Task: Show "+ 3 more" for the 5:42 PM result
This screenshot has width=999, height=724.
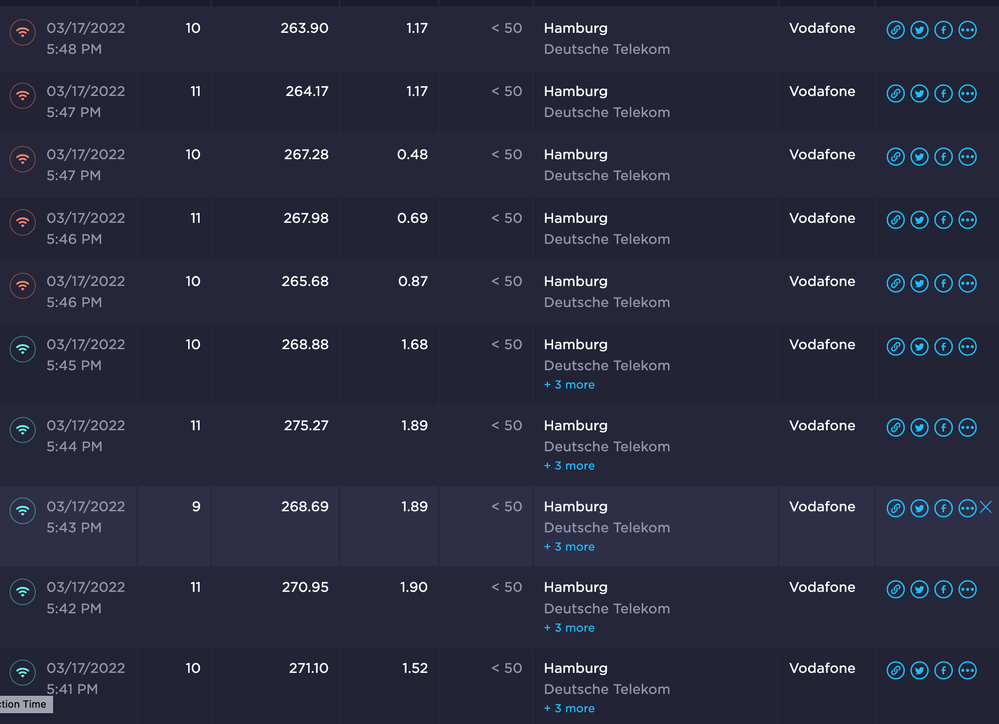Action: pyautogui.click(x=569, y=628)
